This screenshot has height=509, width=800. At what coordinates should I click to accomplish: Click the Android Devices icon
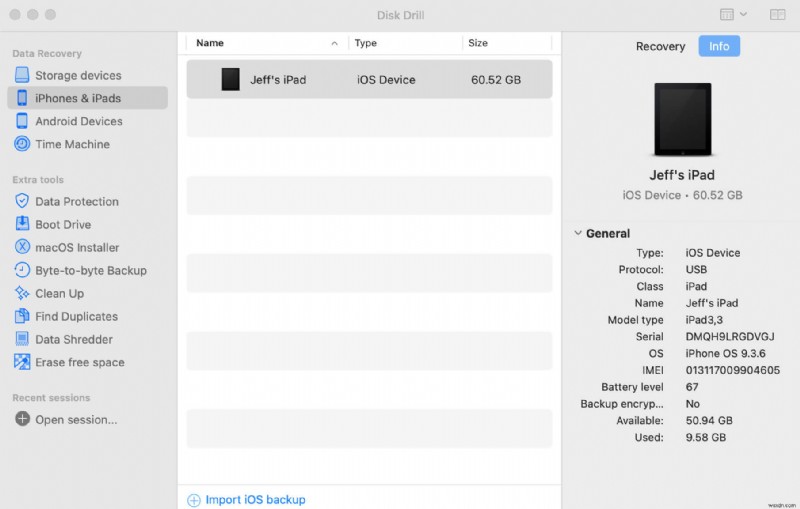coord(22,121)
